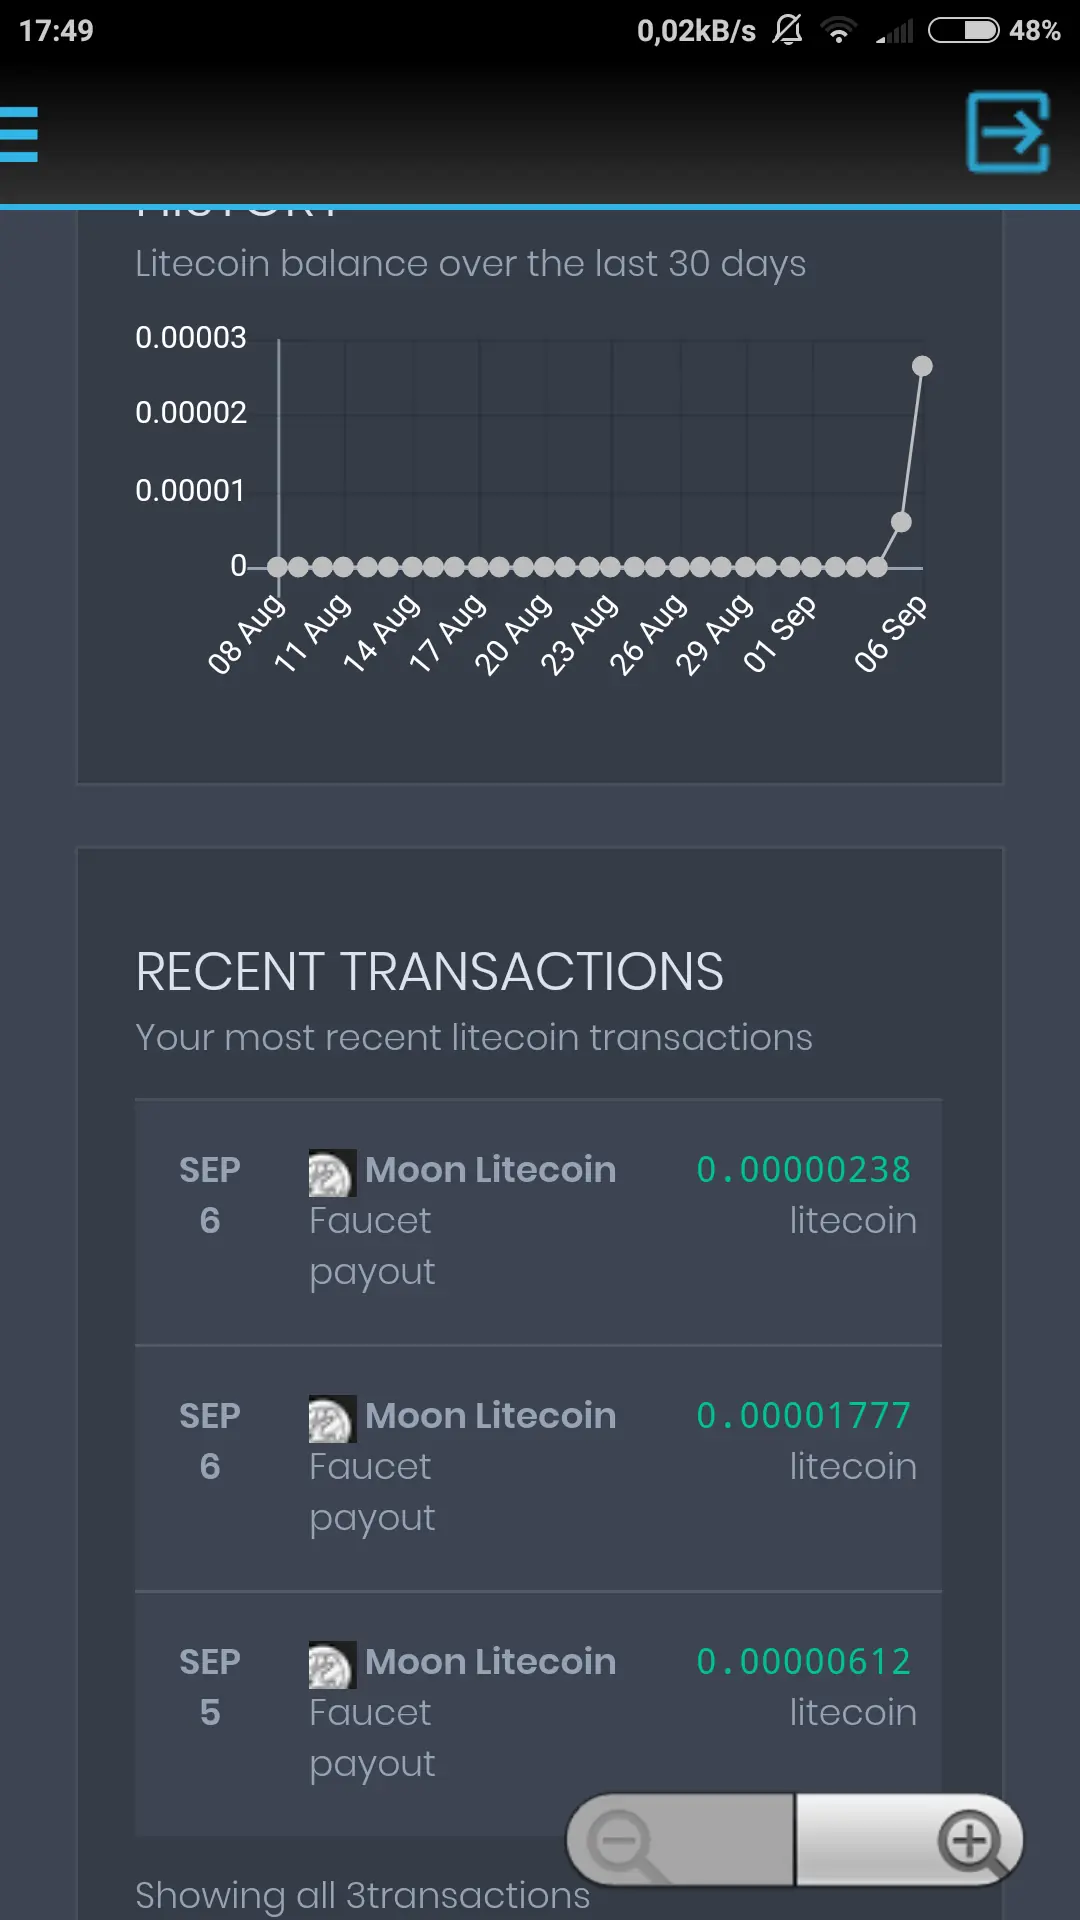Tap the coin icon on Sep 5 transaction
This screenshot has width=1080, height=1920.
pos(332,1665)
